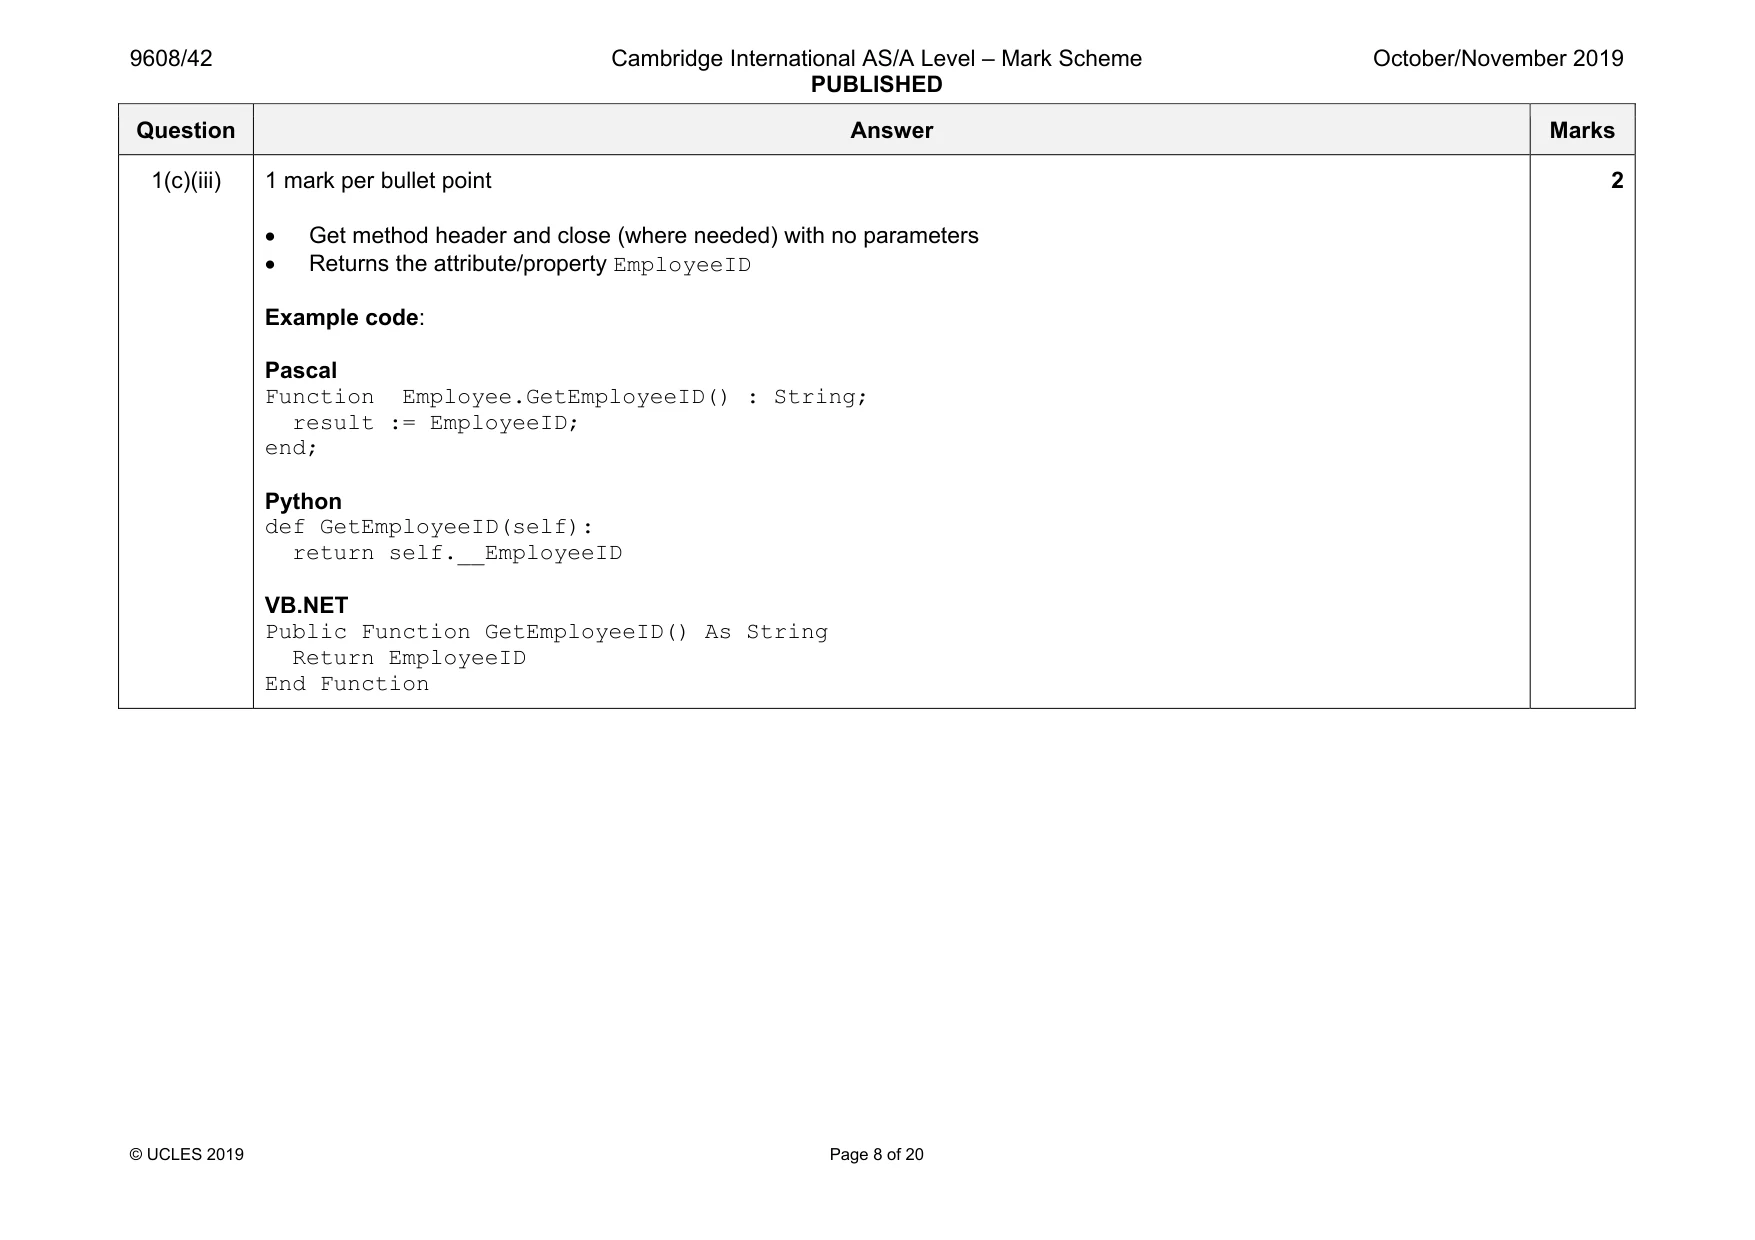This screenshot has height=1240, width=1755.
Task: Click the PUBLISHED label
Action: click(876, 85)
